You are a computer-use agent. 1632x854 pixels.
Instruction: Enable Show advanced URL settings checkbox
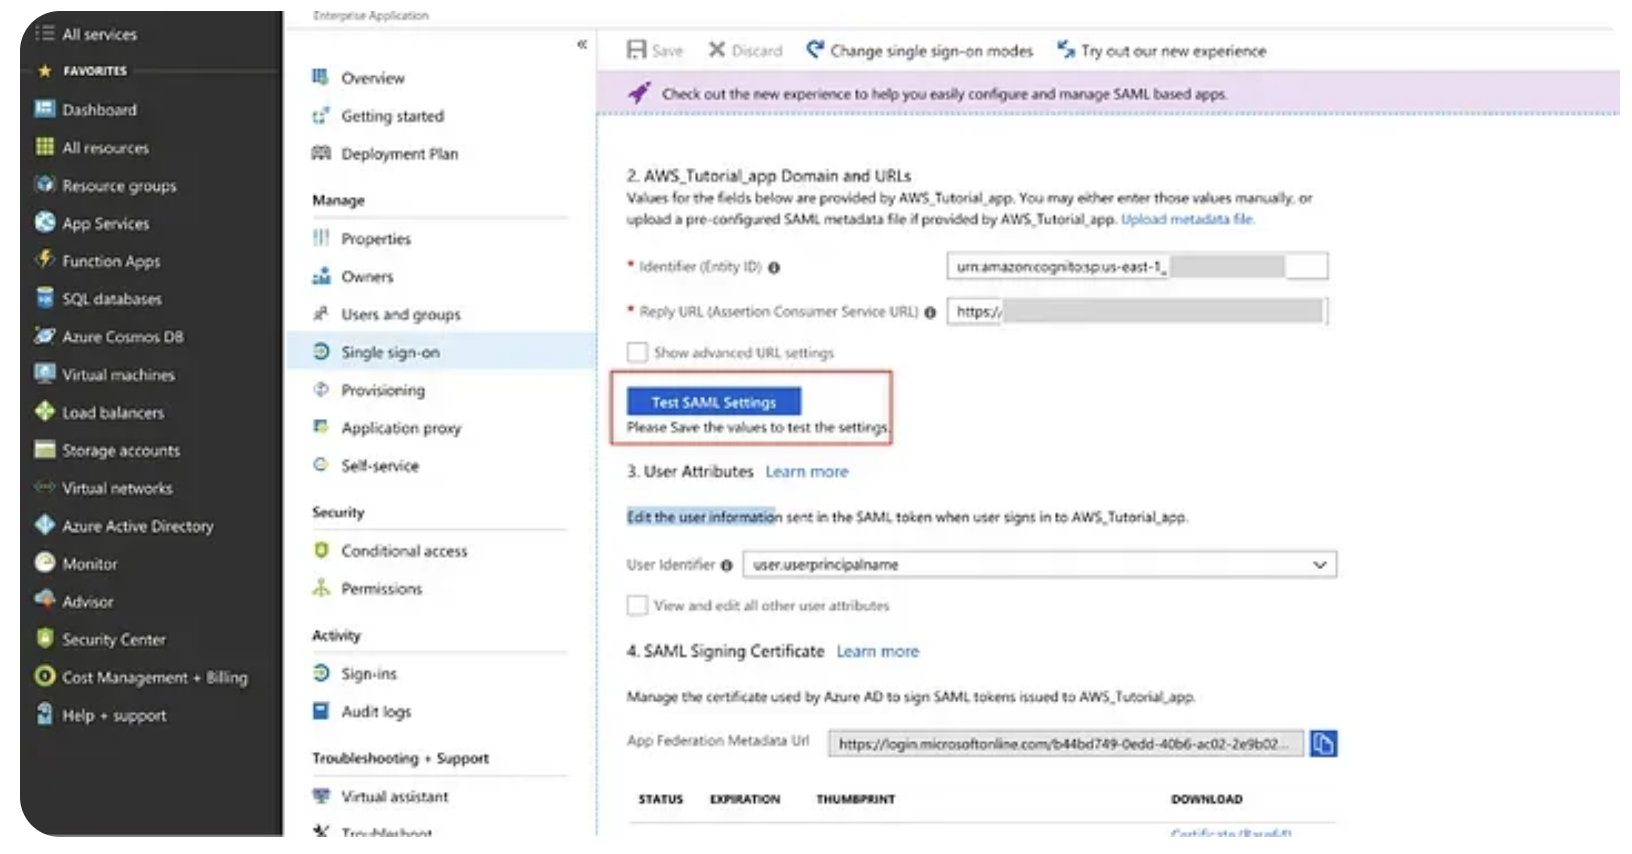coord(637,352)
